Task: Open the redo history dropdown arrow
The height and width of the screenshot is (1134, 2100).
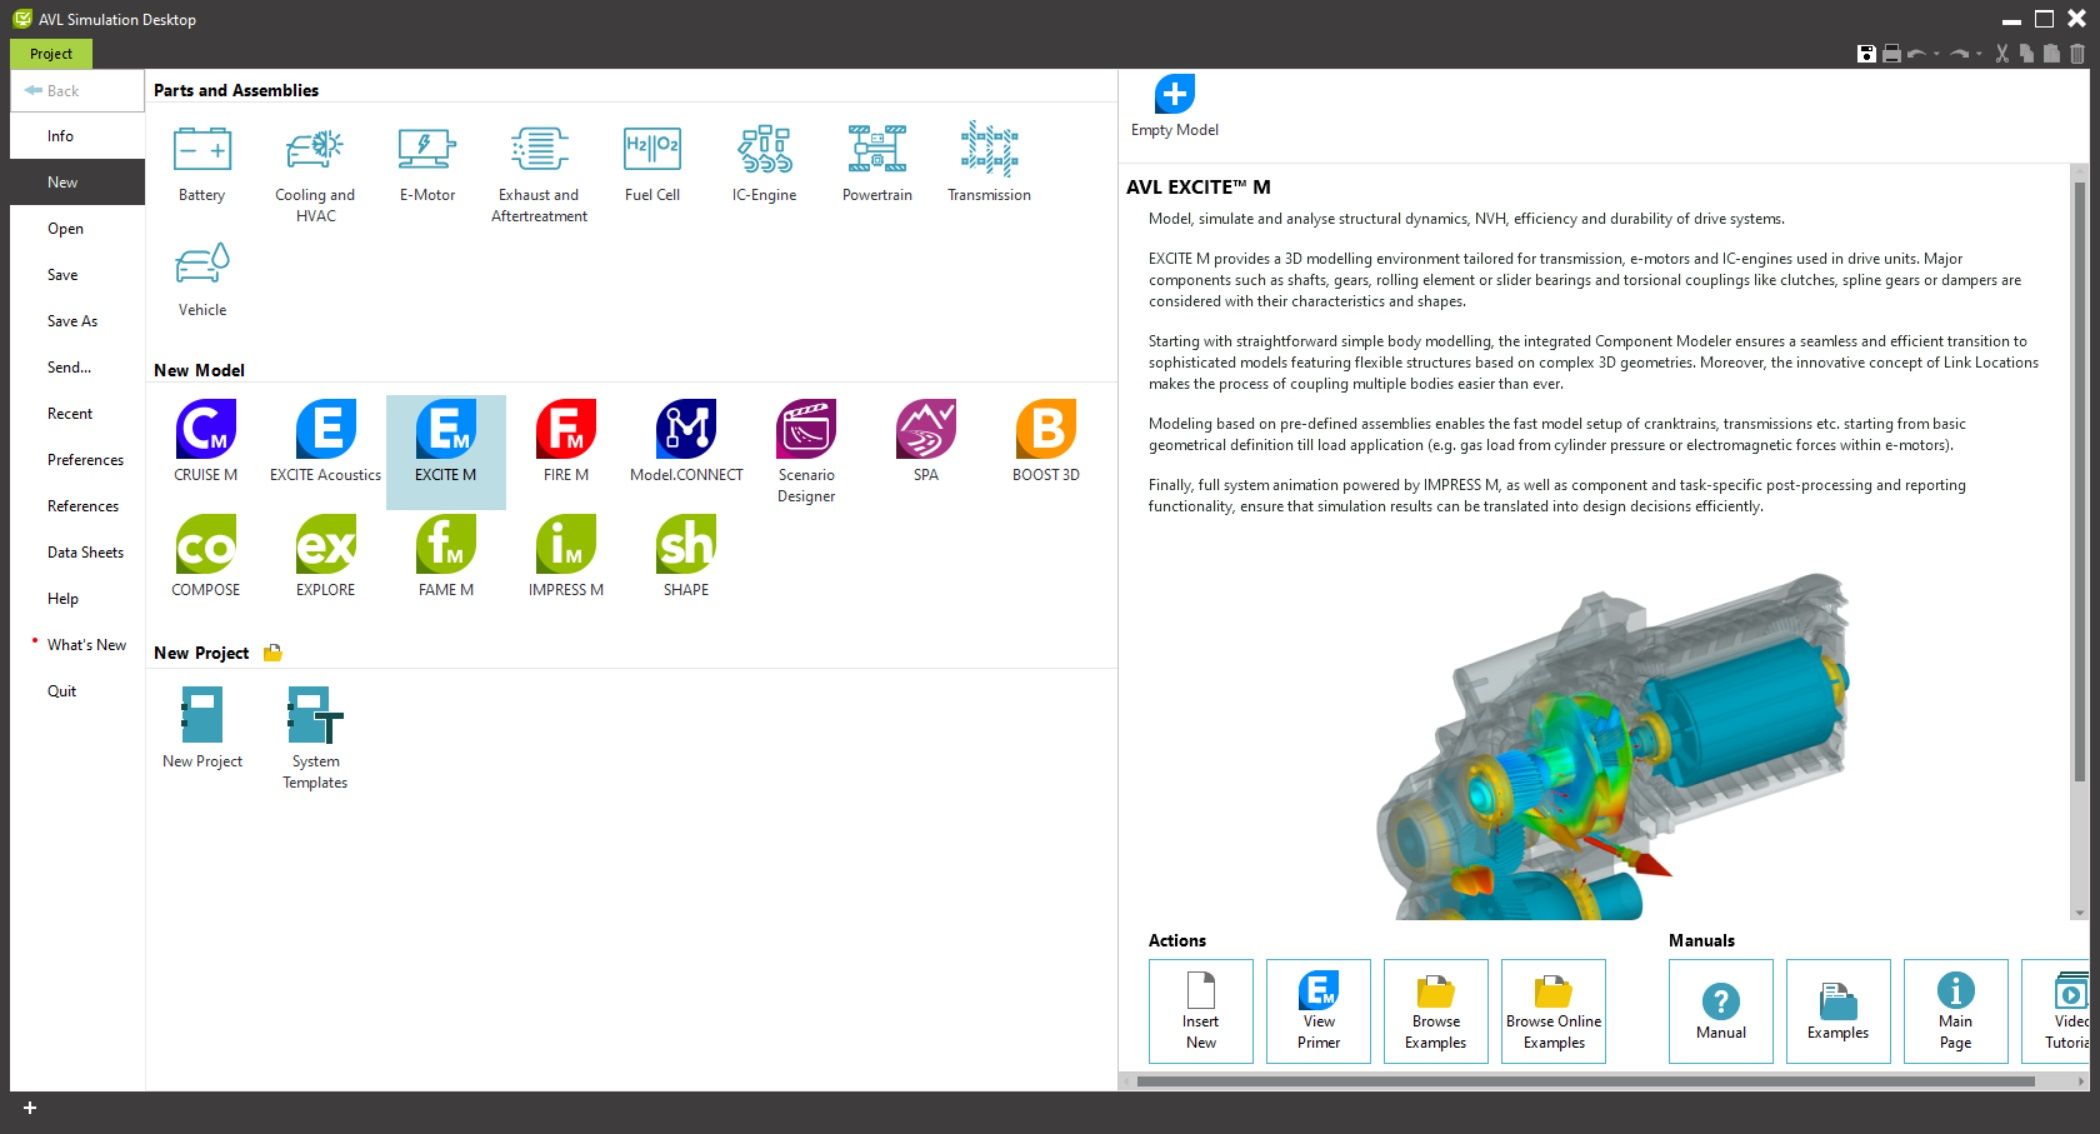Action: coord(1979,54)
